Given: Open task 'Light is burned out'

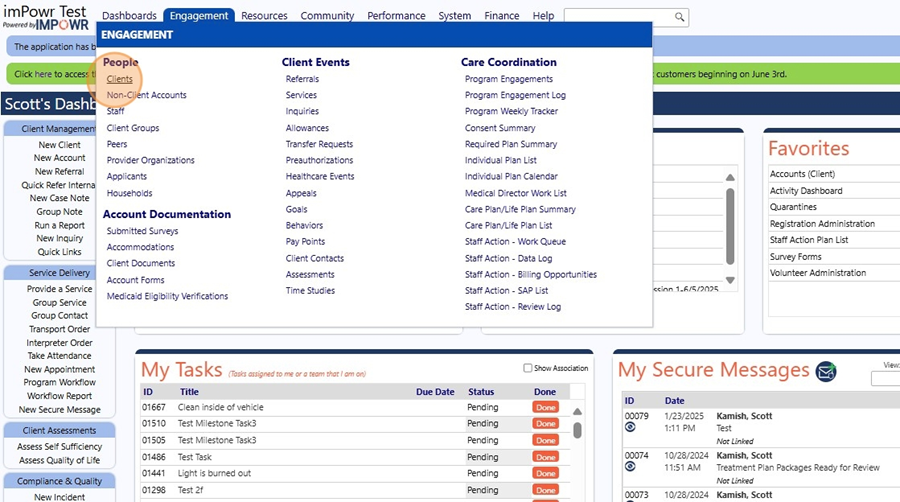Looking at the screenshot, I should coord(214,473).
